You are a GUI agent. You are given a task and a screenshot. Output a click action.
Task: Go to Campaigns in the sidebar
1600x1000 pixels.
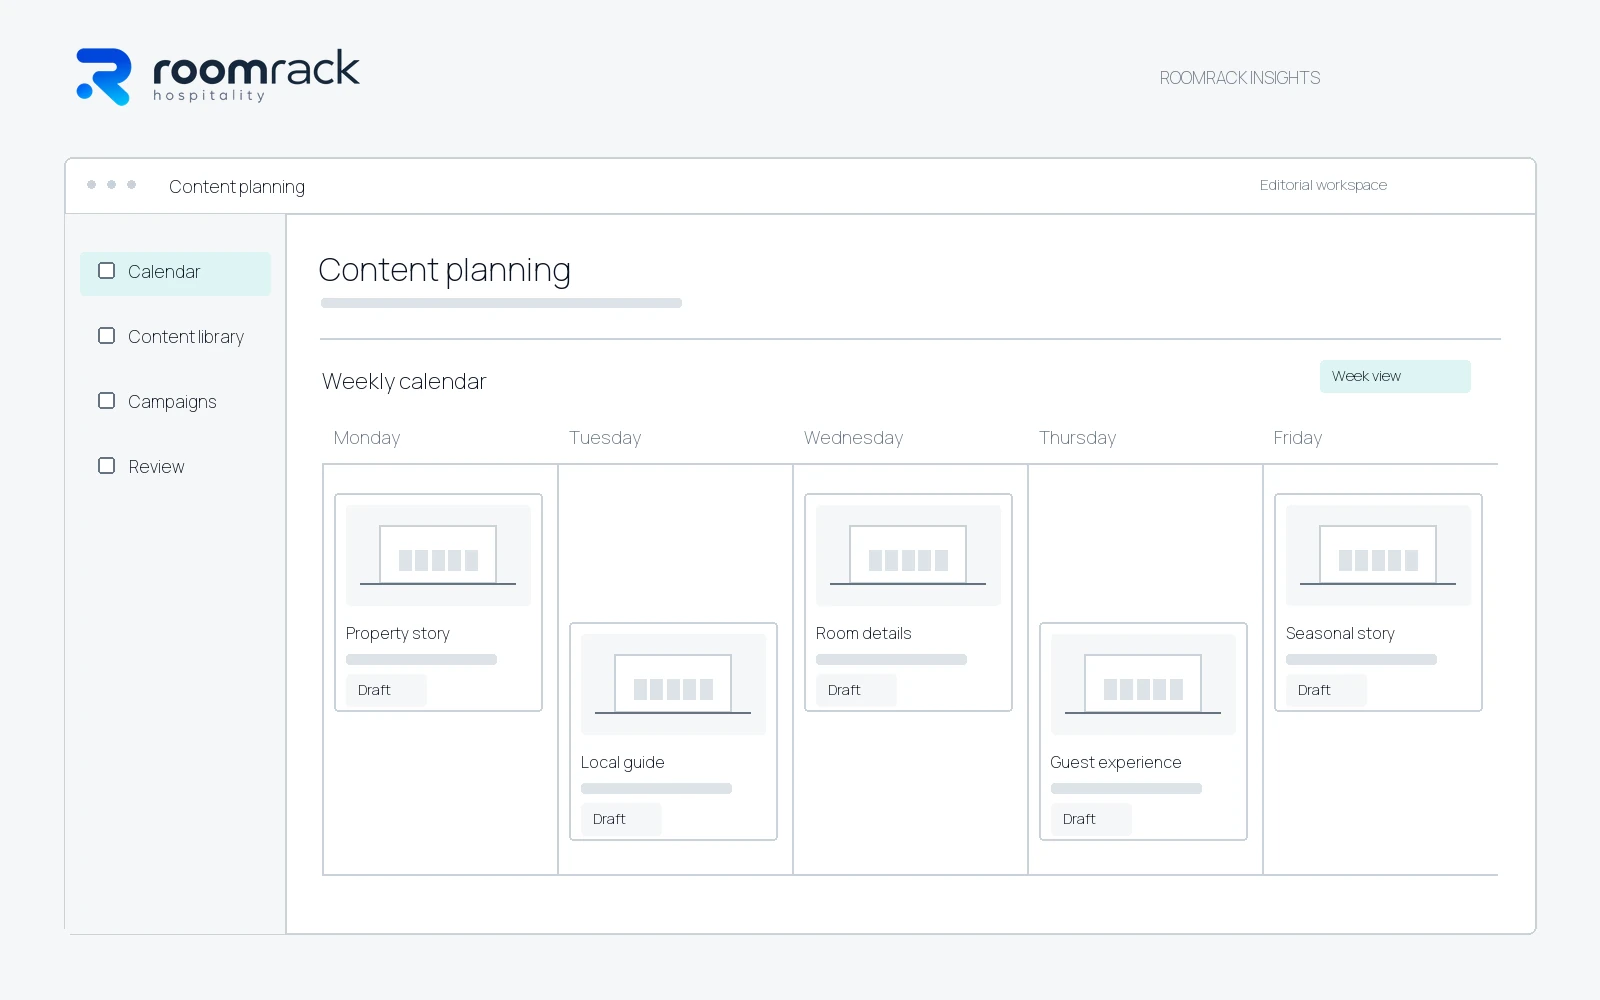tap(175, 402)
